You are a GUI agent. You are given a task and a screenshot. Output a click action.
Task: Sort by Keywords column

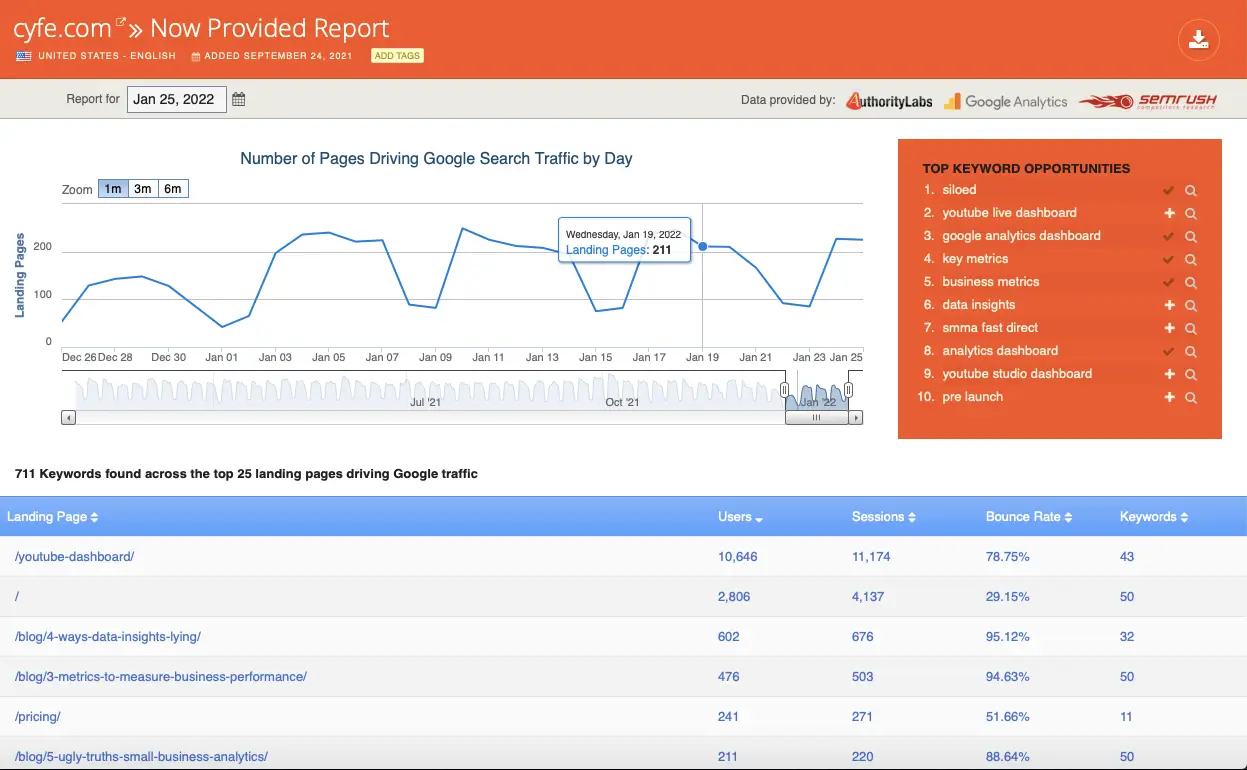[1154, 517]
